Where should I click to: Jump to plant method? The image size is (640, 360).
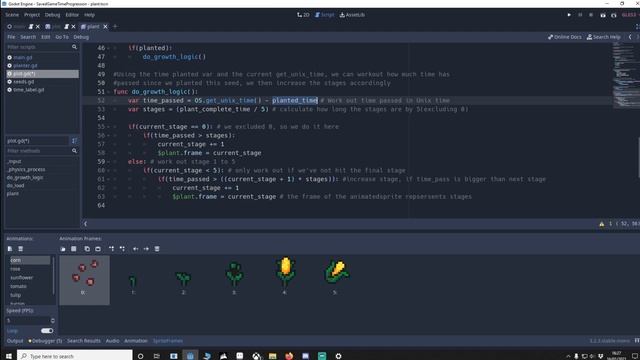tap(12, 194)
